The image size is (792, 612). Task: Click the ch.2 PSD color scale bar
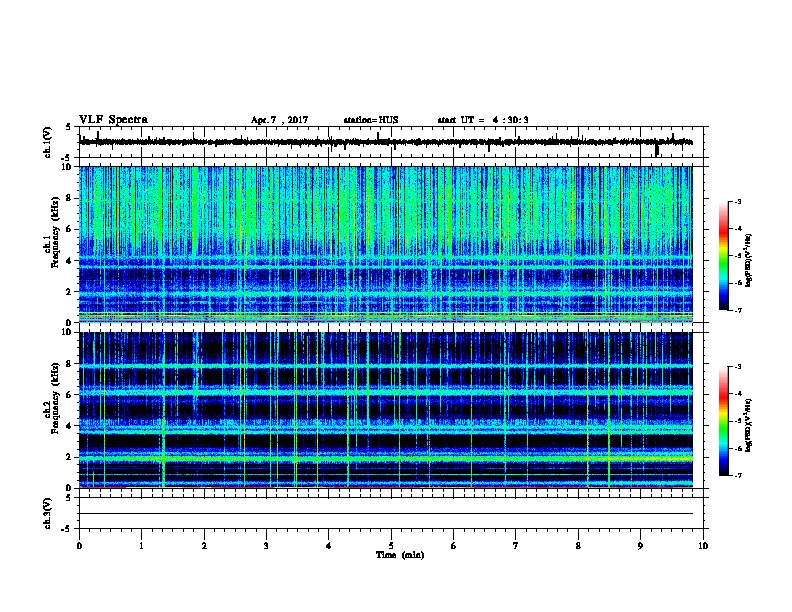[724, 421]
